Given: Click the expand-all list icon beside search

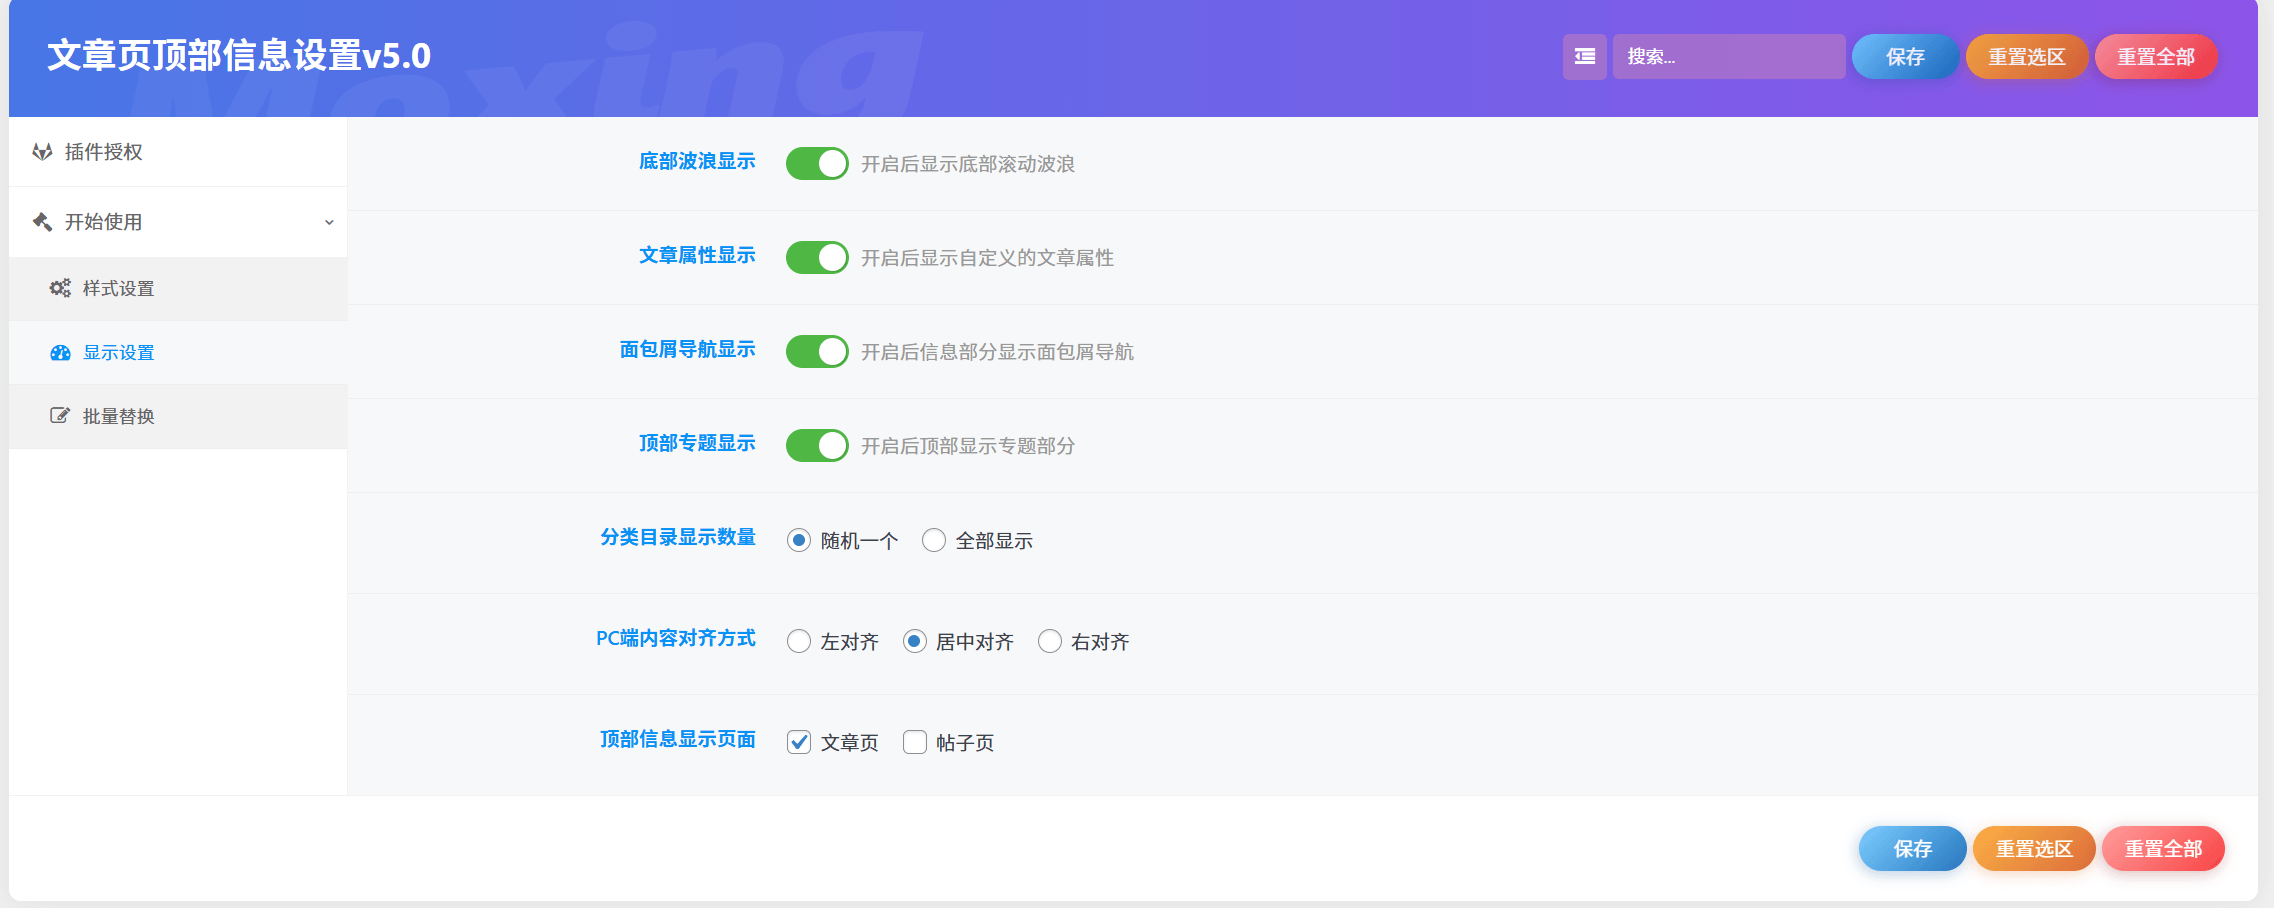Looking at the screenshot, I should 1584,57.
